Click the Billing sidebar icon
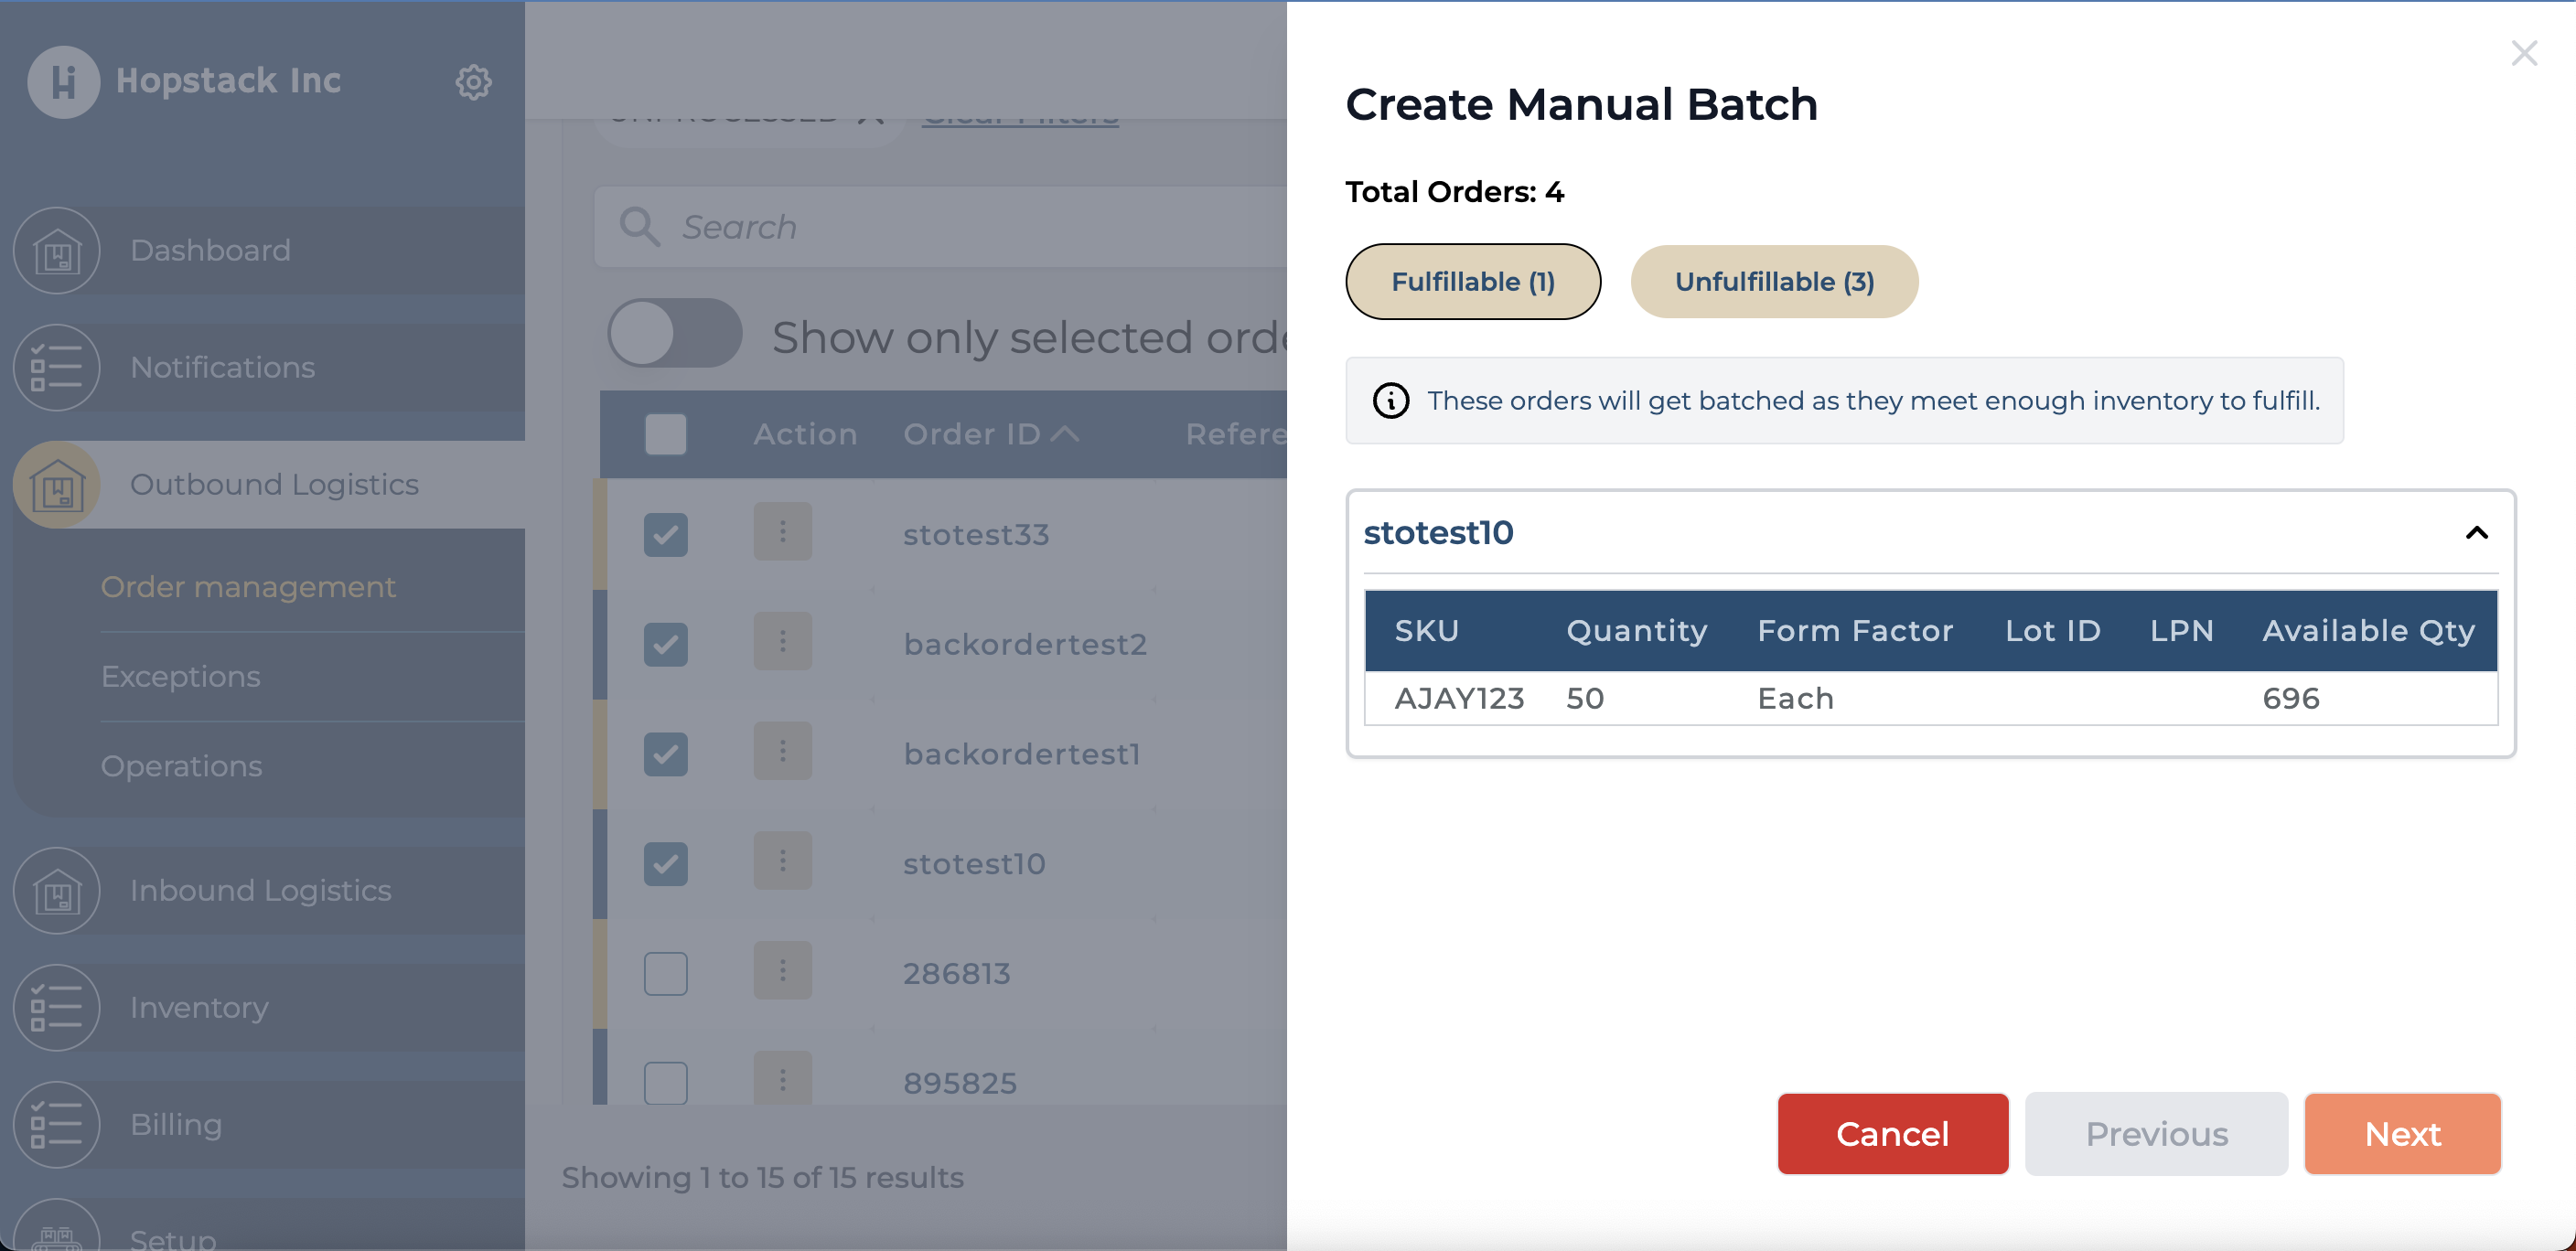 point(57,1124)
